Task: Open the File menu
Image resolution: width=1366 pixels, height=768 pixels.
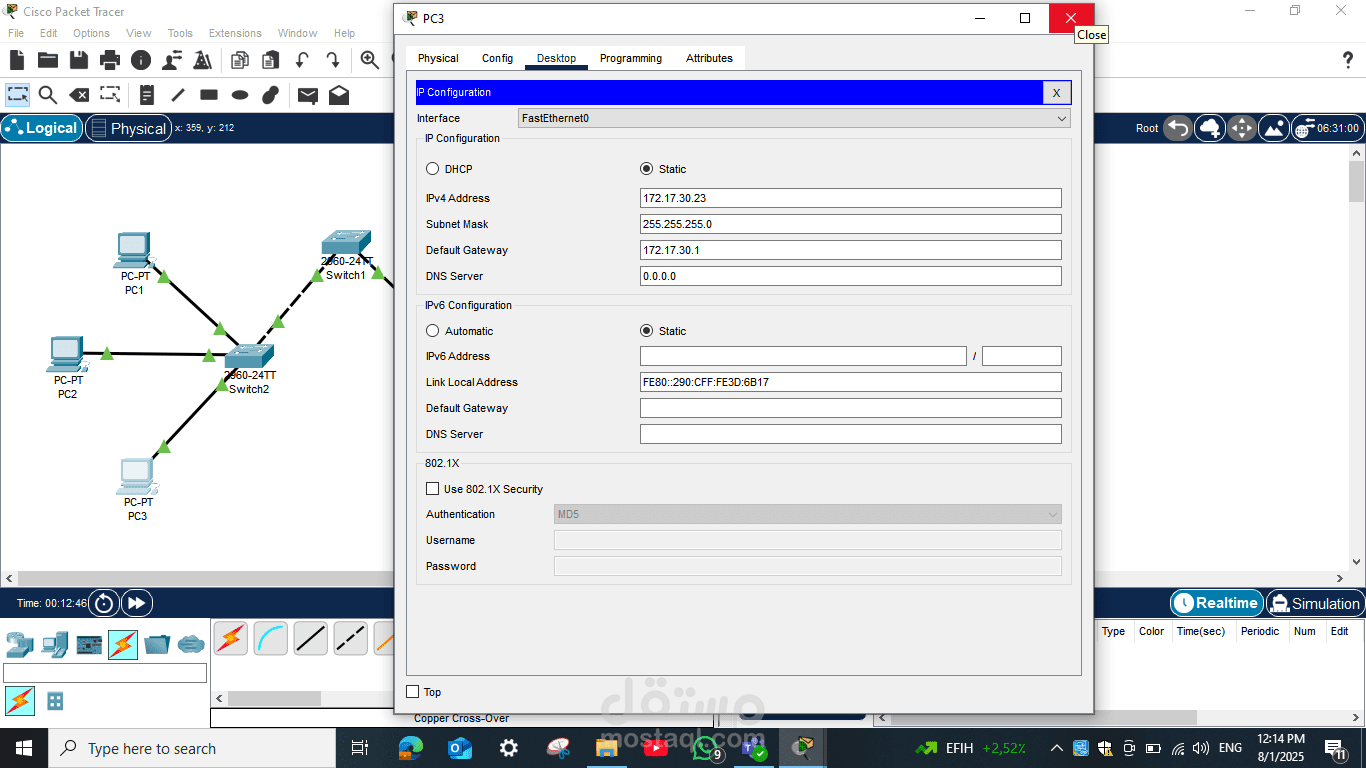Action: pos(16,33)
